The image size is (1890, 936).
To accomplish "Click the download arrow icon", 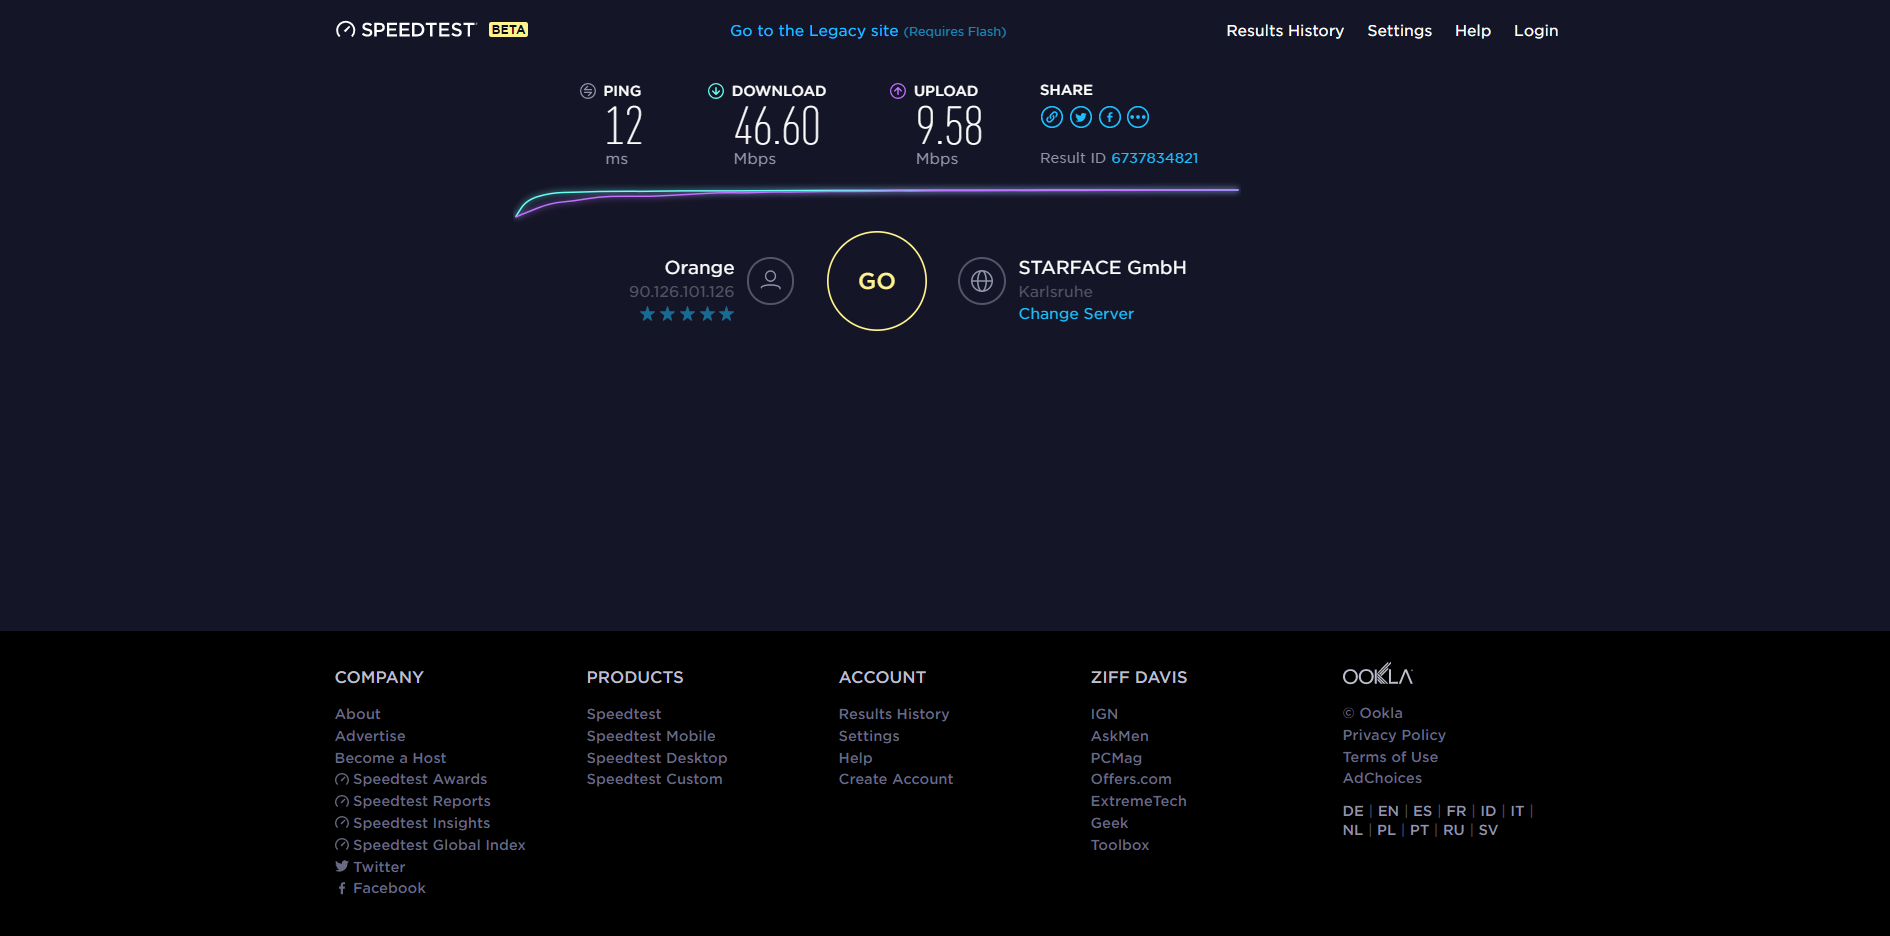I will pos(716,91).
